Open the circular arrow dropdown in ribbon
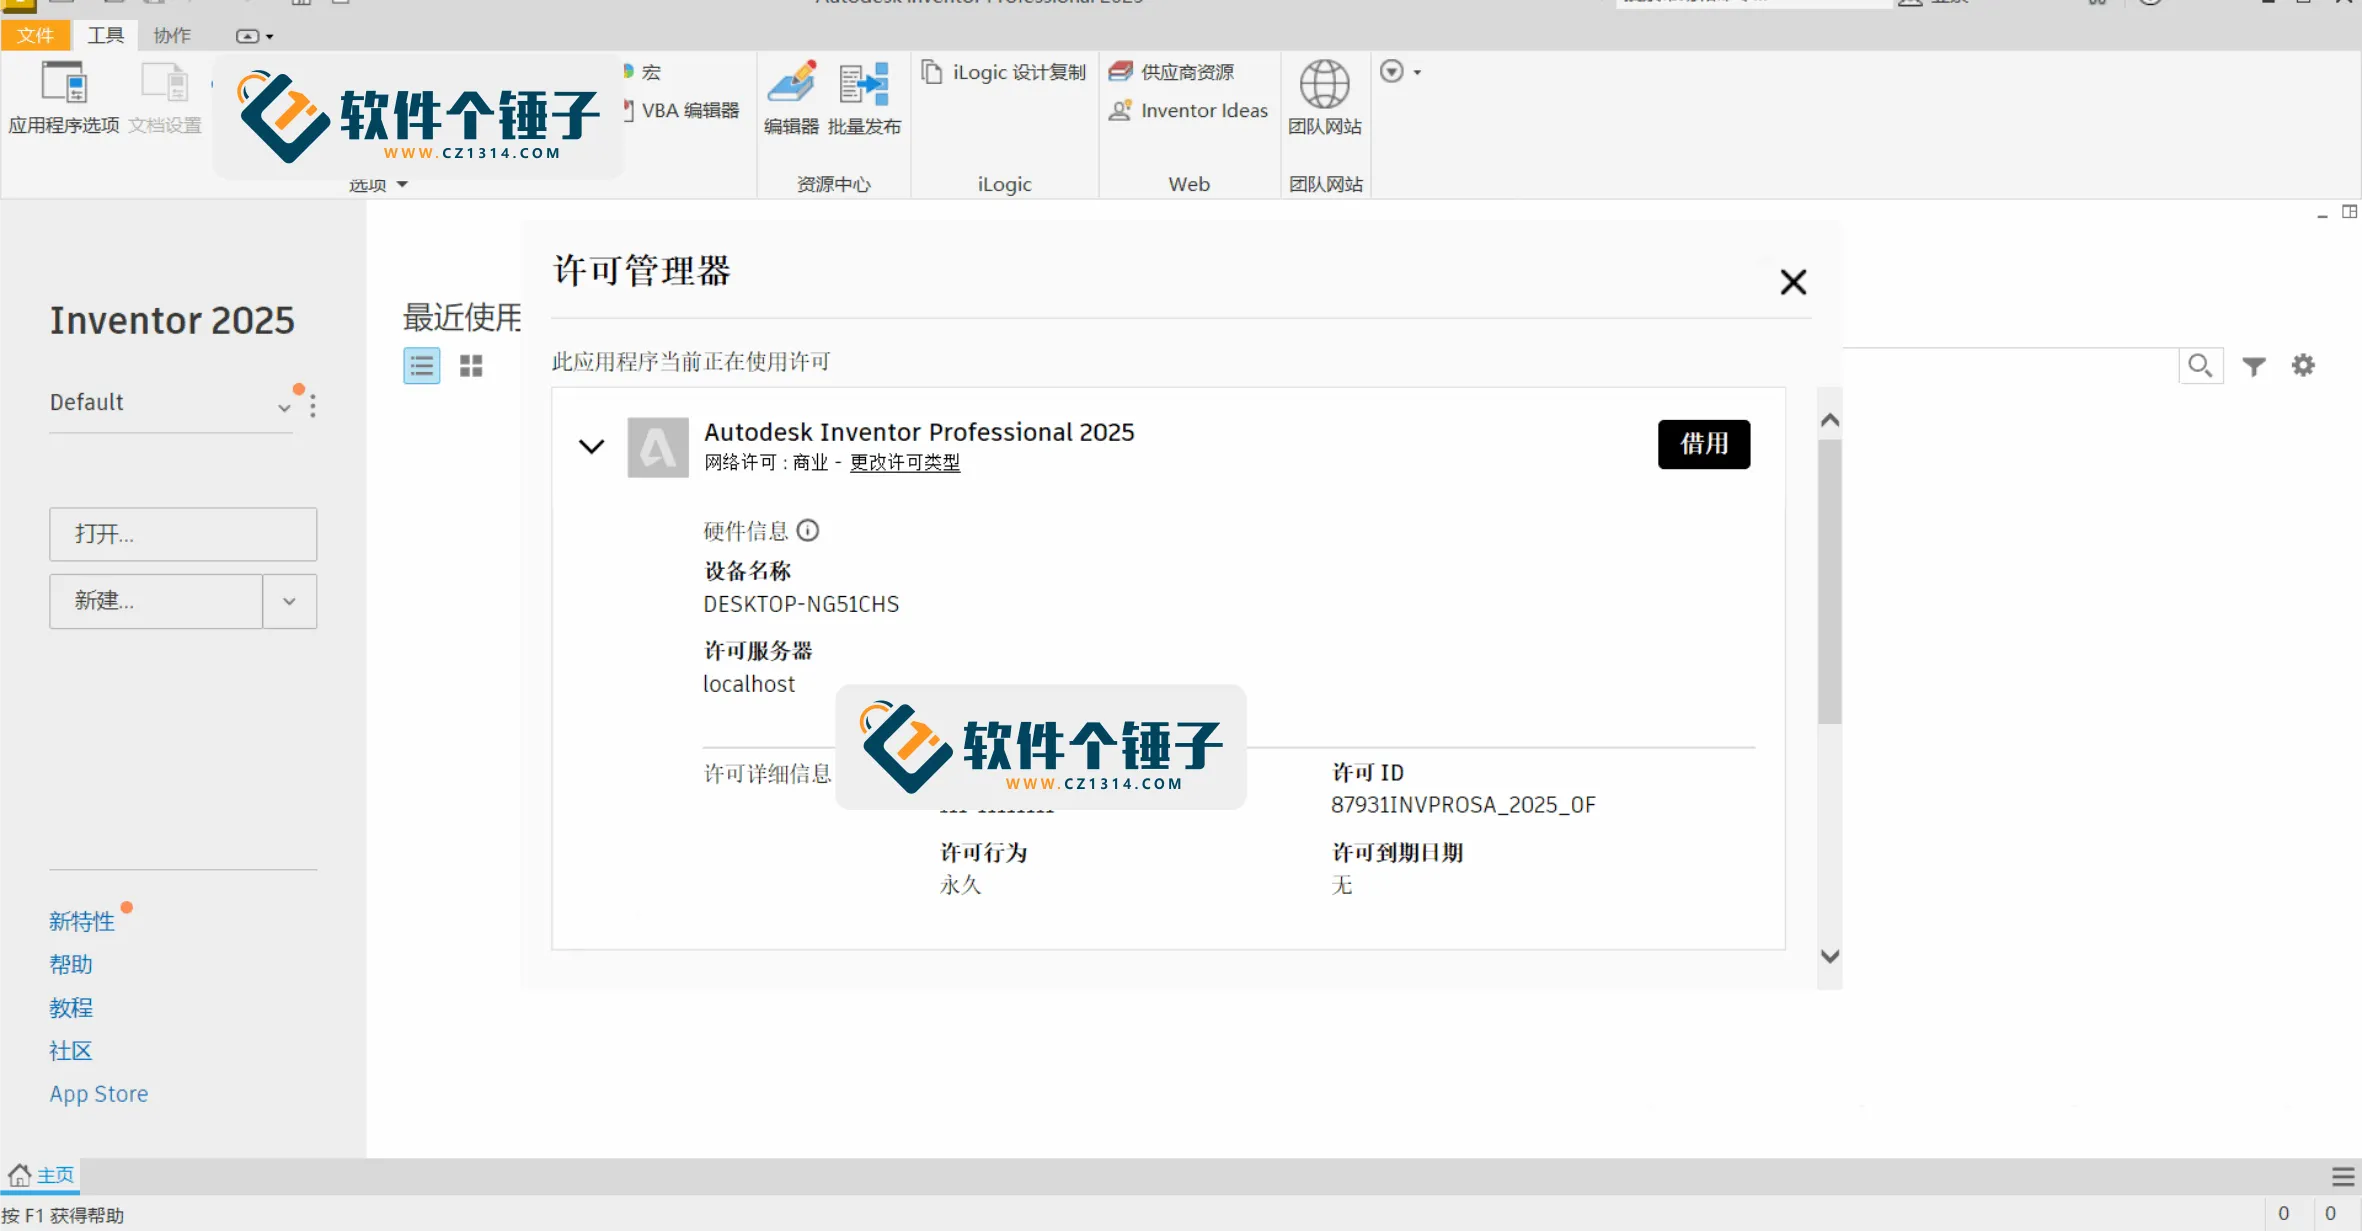2362x1231 pixels. point(1400,71)
